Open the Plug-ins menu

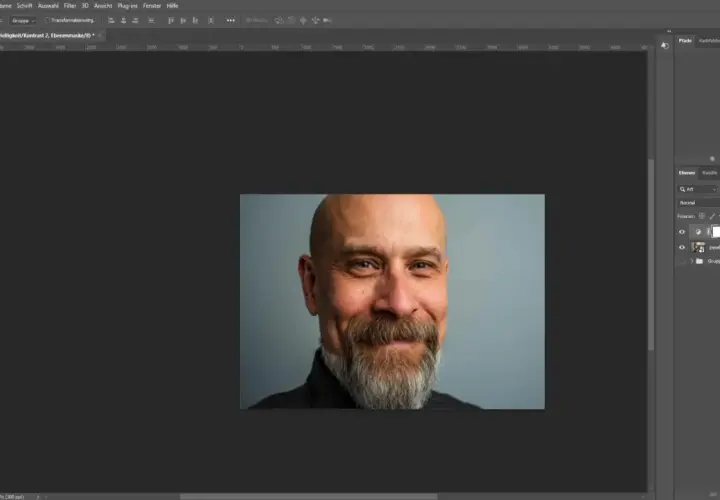click(x=128, y=6)
